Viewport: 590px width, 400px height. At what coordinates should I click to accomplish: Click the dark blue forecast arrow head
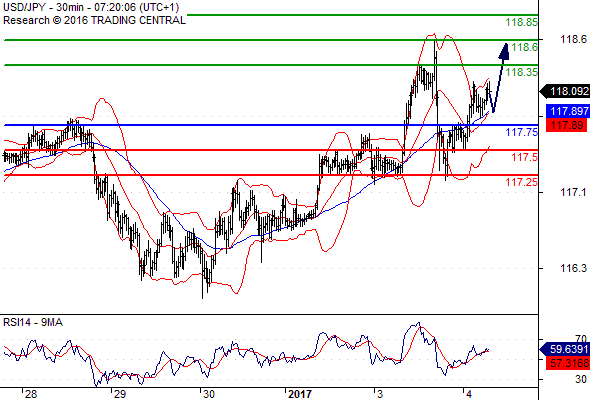[x=504, y=52]
